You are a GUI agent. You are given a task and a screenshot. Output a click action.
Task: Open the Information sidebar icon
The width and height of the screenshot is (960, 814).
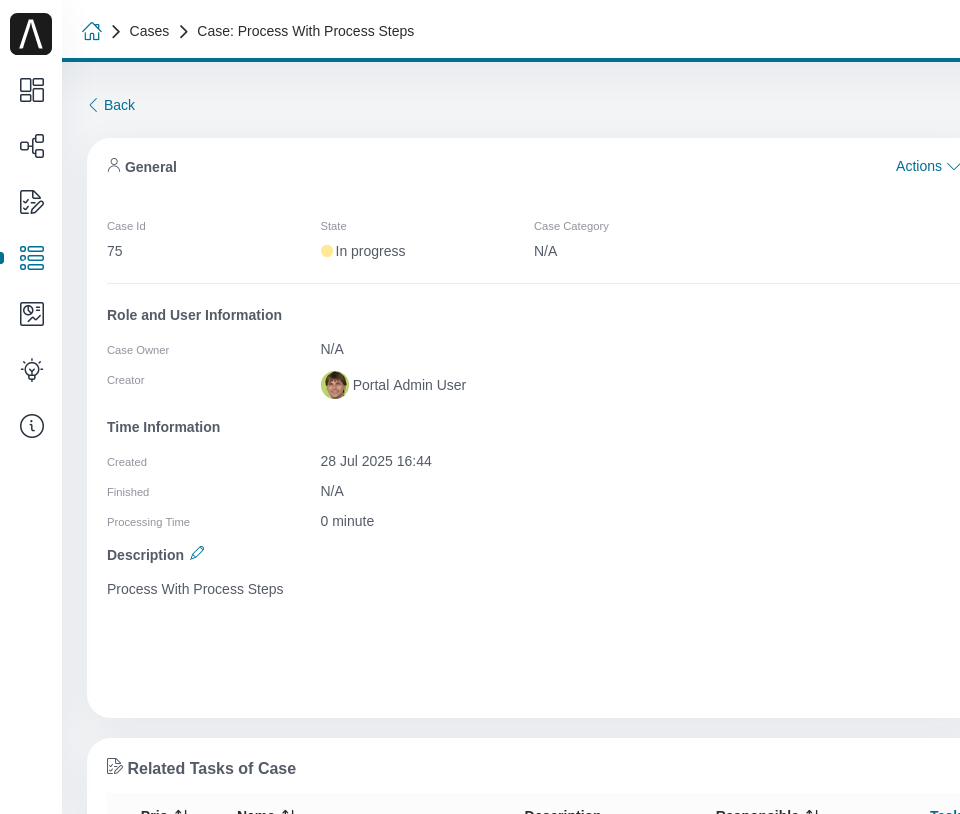(x=32, y=426)
